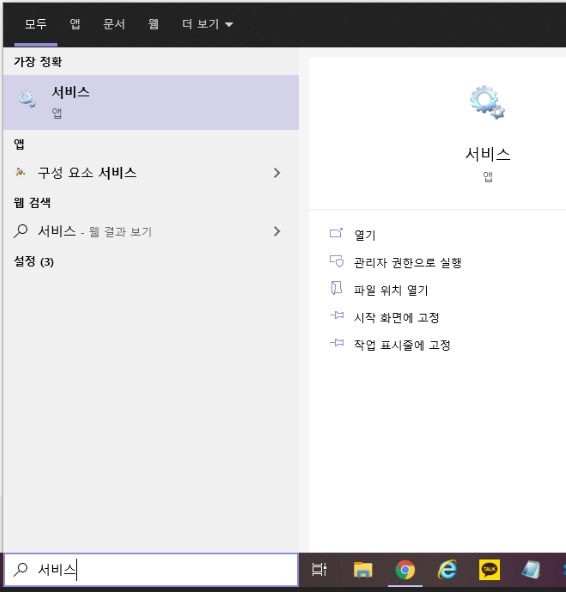Select the 구성 요소 서비스 result
This screenshot has width=566, height=592.
[x=151, y=173]
